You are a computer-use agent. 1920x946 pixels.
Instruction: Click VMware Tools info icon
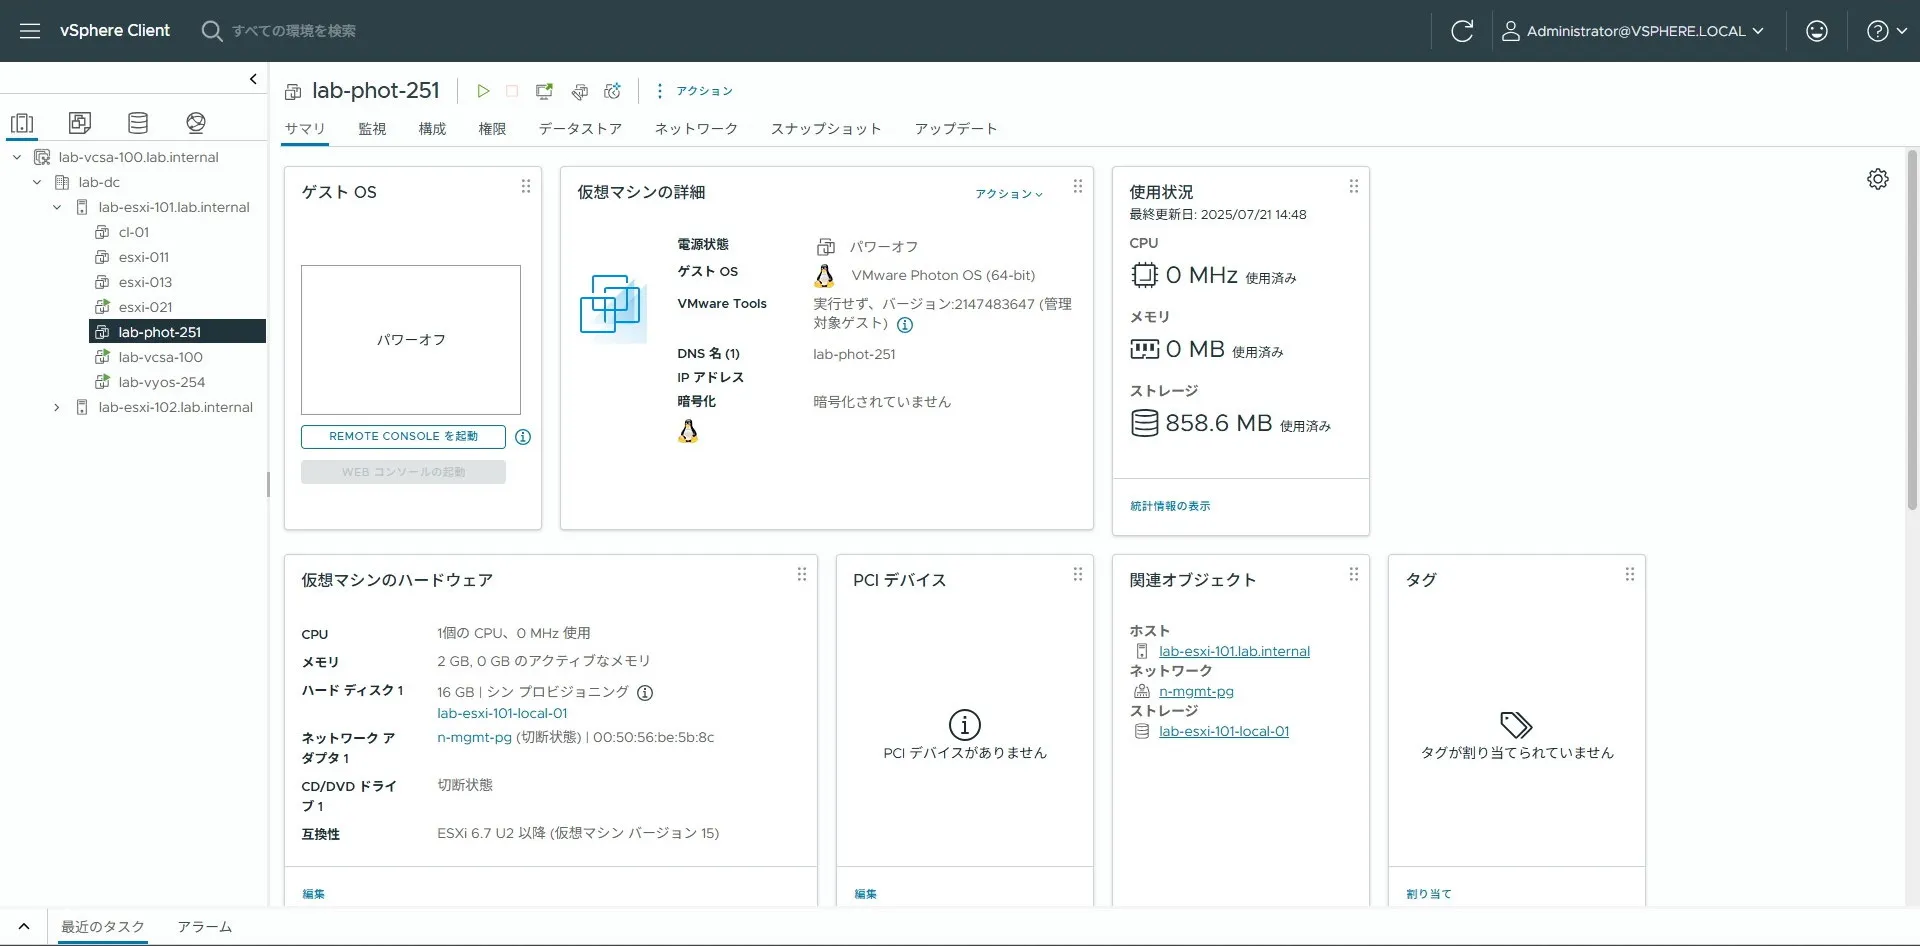[x=905, y=325]
